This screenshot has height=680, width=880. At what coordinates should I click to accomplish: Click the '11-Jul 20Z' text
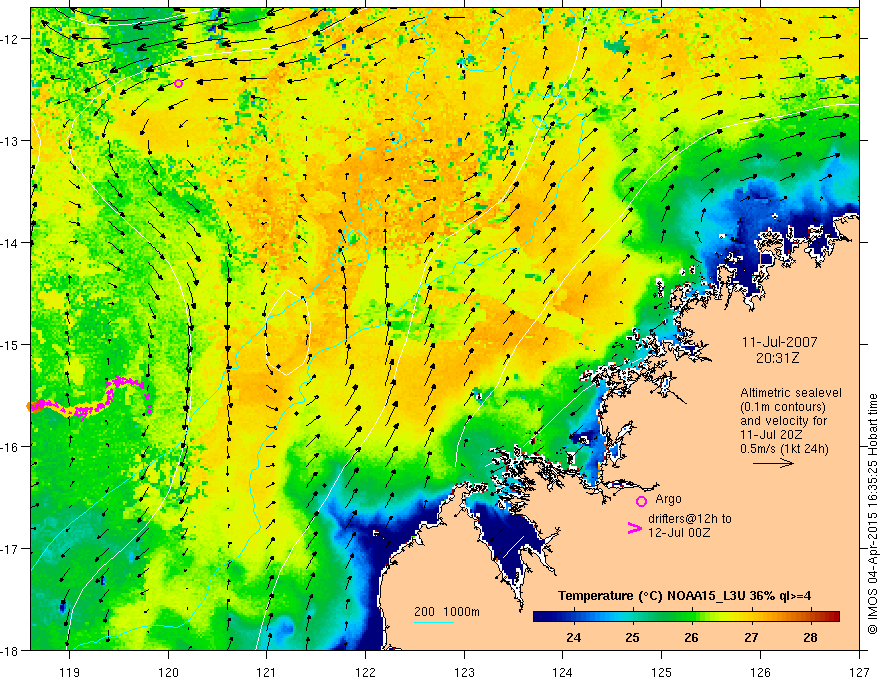point(771,435)
